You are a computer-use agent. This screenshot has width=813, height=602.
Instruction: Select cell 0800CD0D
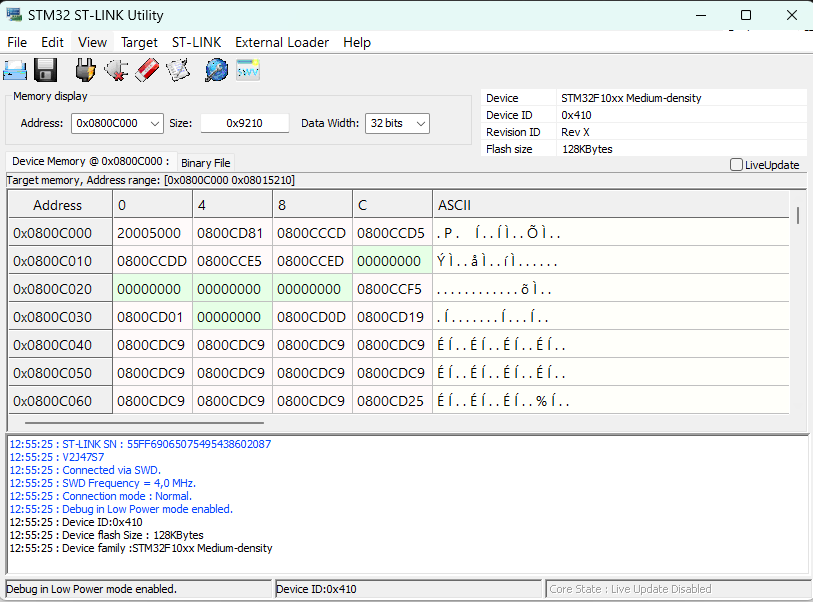tap(312, 317)
